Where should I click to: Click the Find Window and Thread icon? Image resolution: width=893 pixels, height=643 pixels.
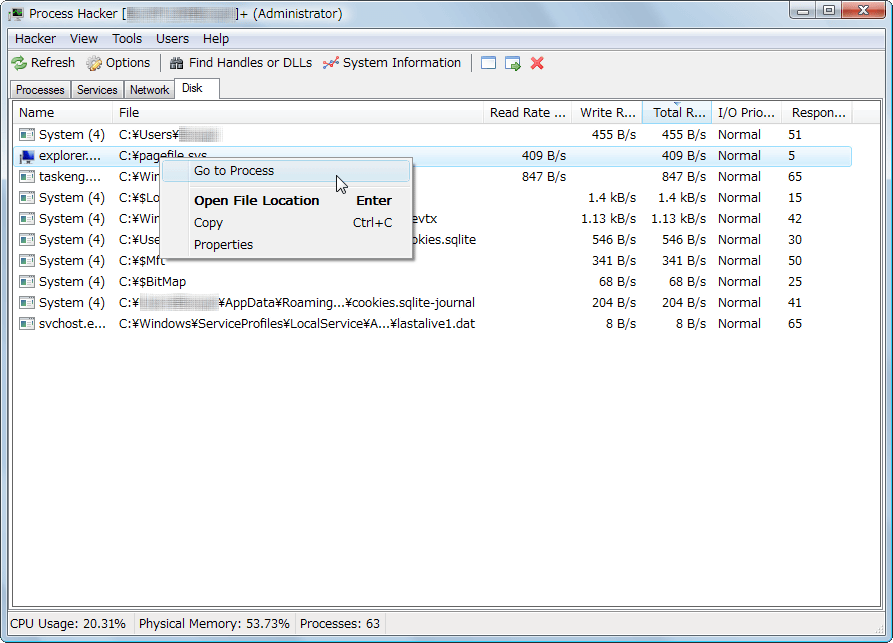(x=513, y=63)
